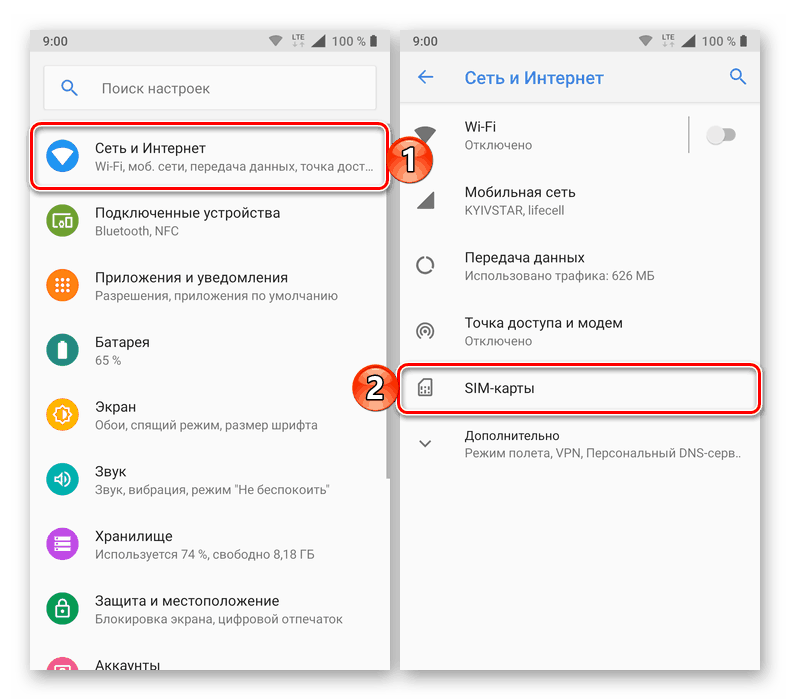Open the Wi-Fi settings entry

(x=543, y=135)
